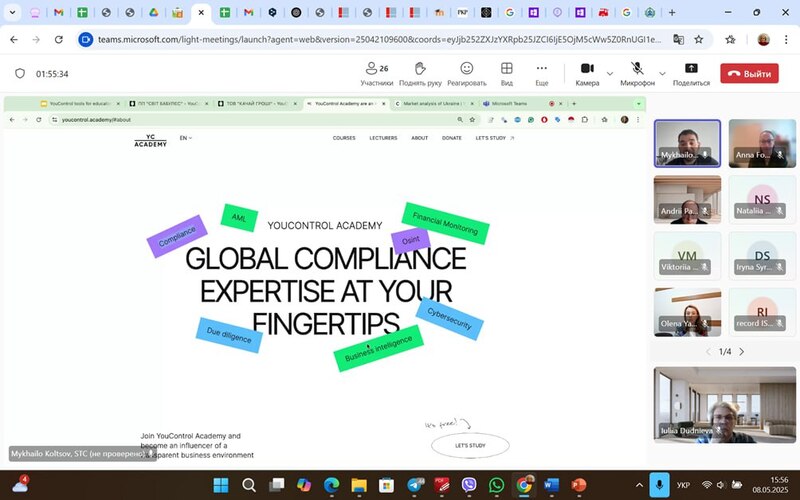Open a new Chrome tab
This screenshot has height=500, width=800.
click(x=672, y=13)
